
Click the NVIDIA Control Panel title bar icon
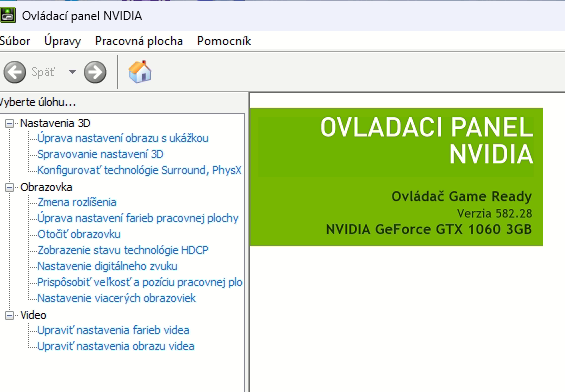8,15
